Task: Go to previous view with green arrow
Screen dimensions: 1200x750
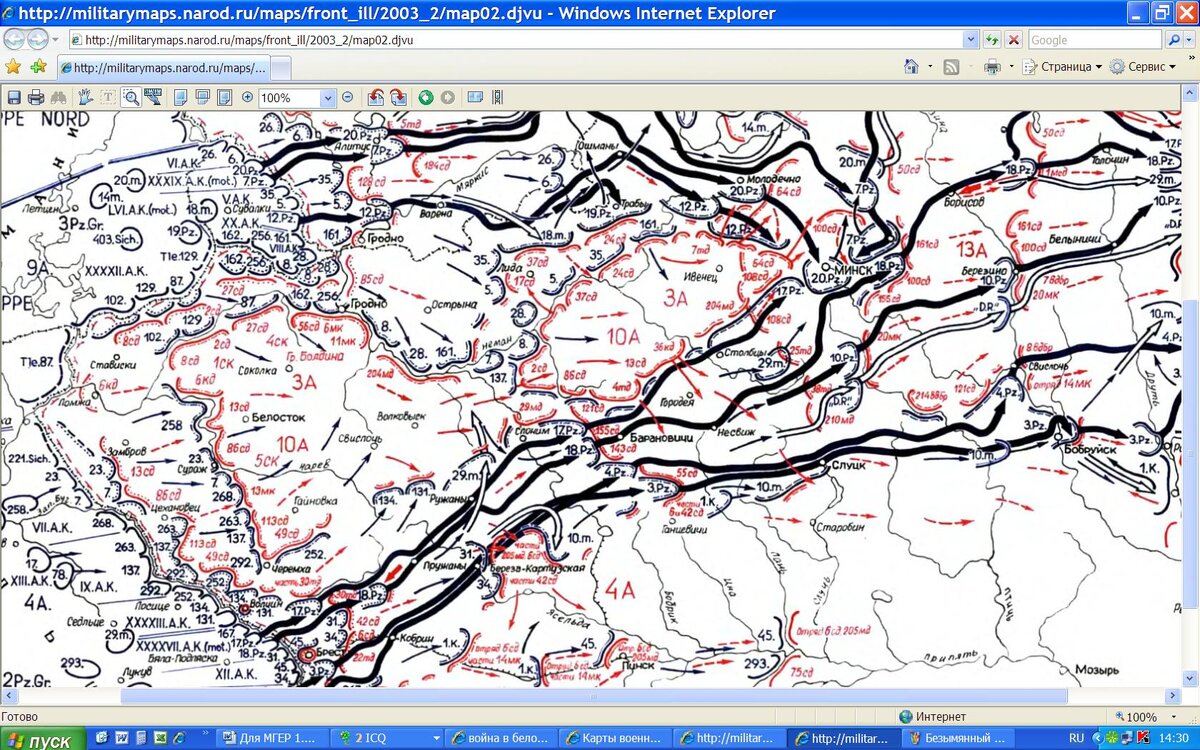Action: (x=425, y=98)
